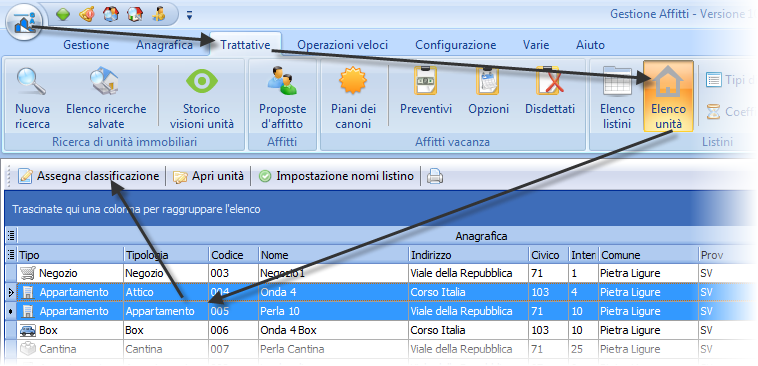
Task: Open the Varie ribbon tab
Action: tap(536, 45)
